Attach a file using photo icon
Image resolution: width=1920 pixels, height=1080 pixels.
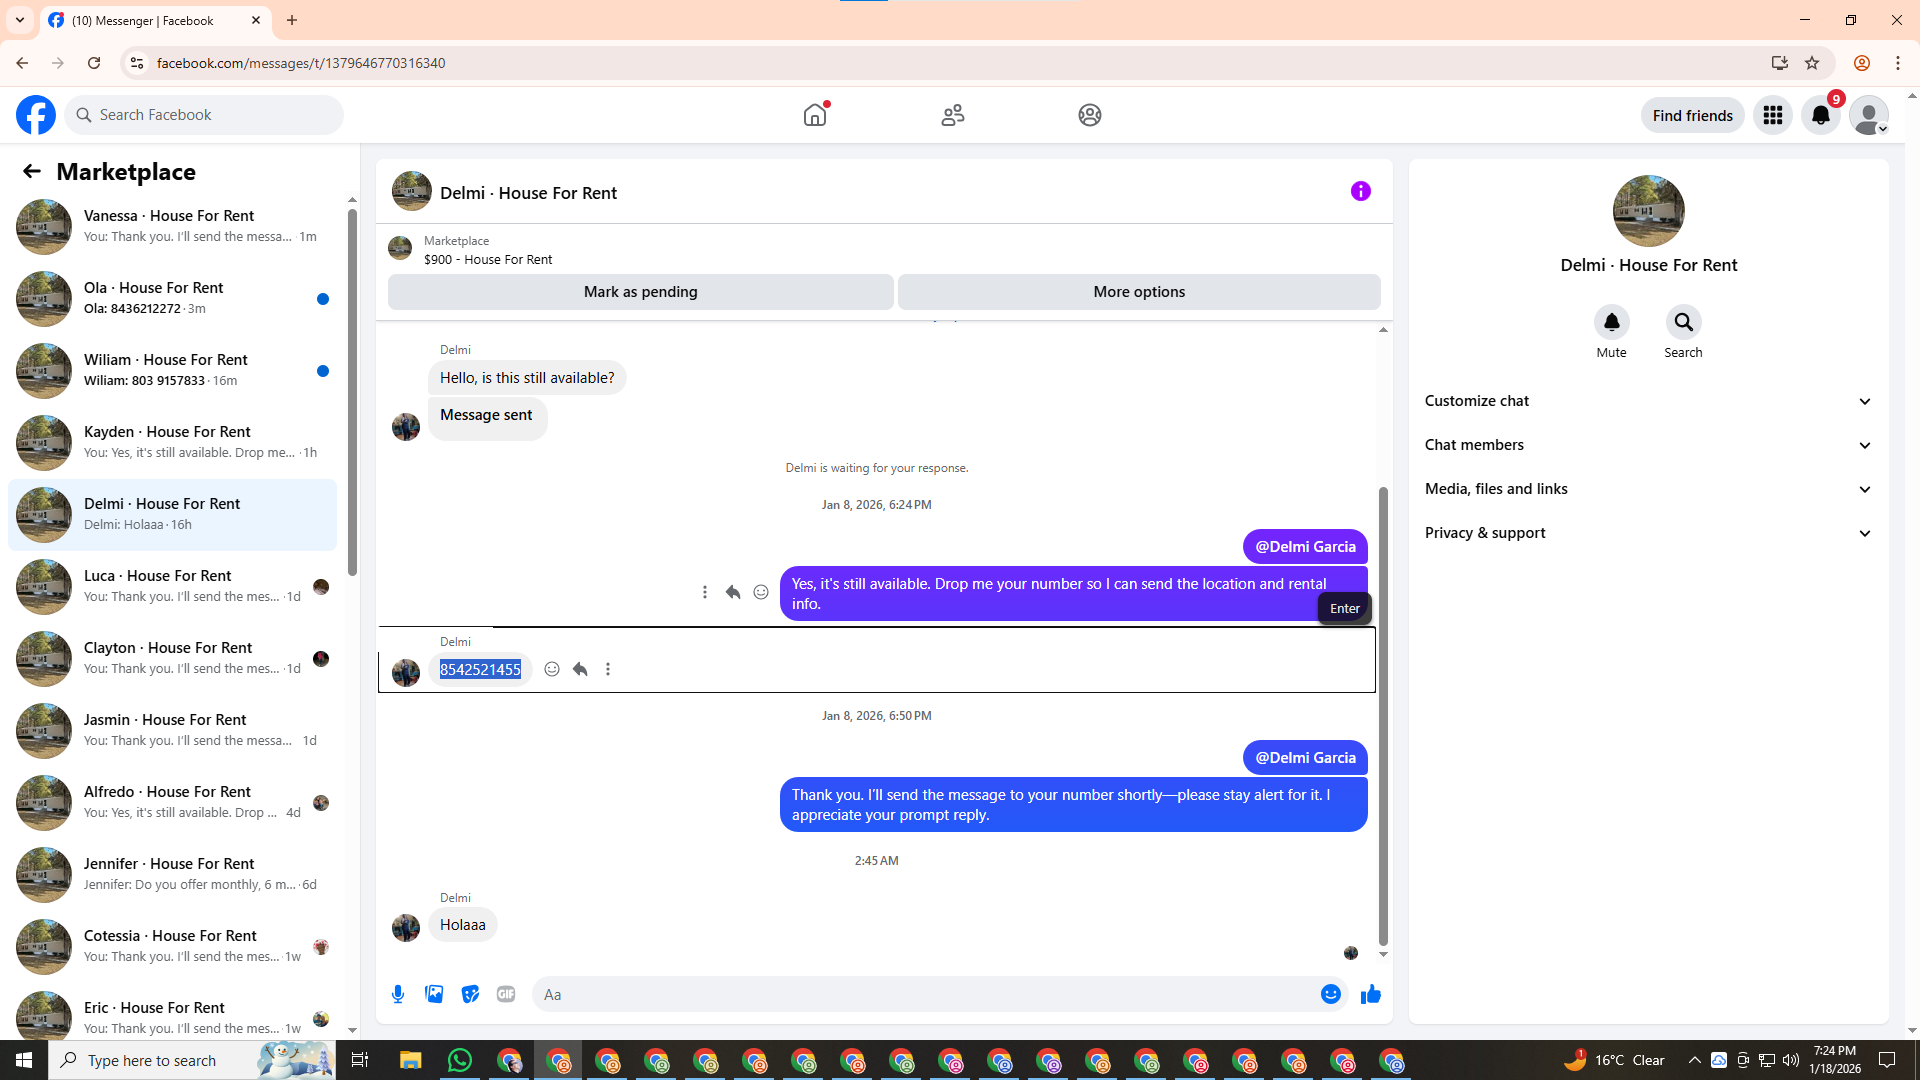click(x=434, y=994)
